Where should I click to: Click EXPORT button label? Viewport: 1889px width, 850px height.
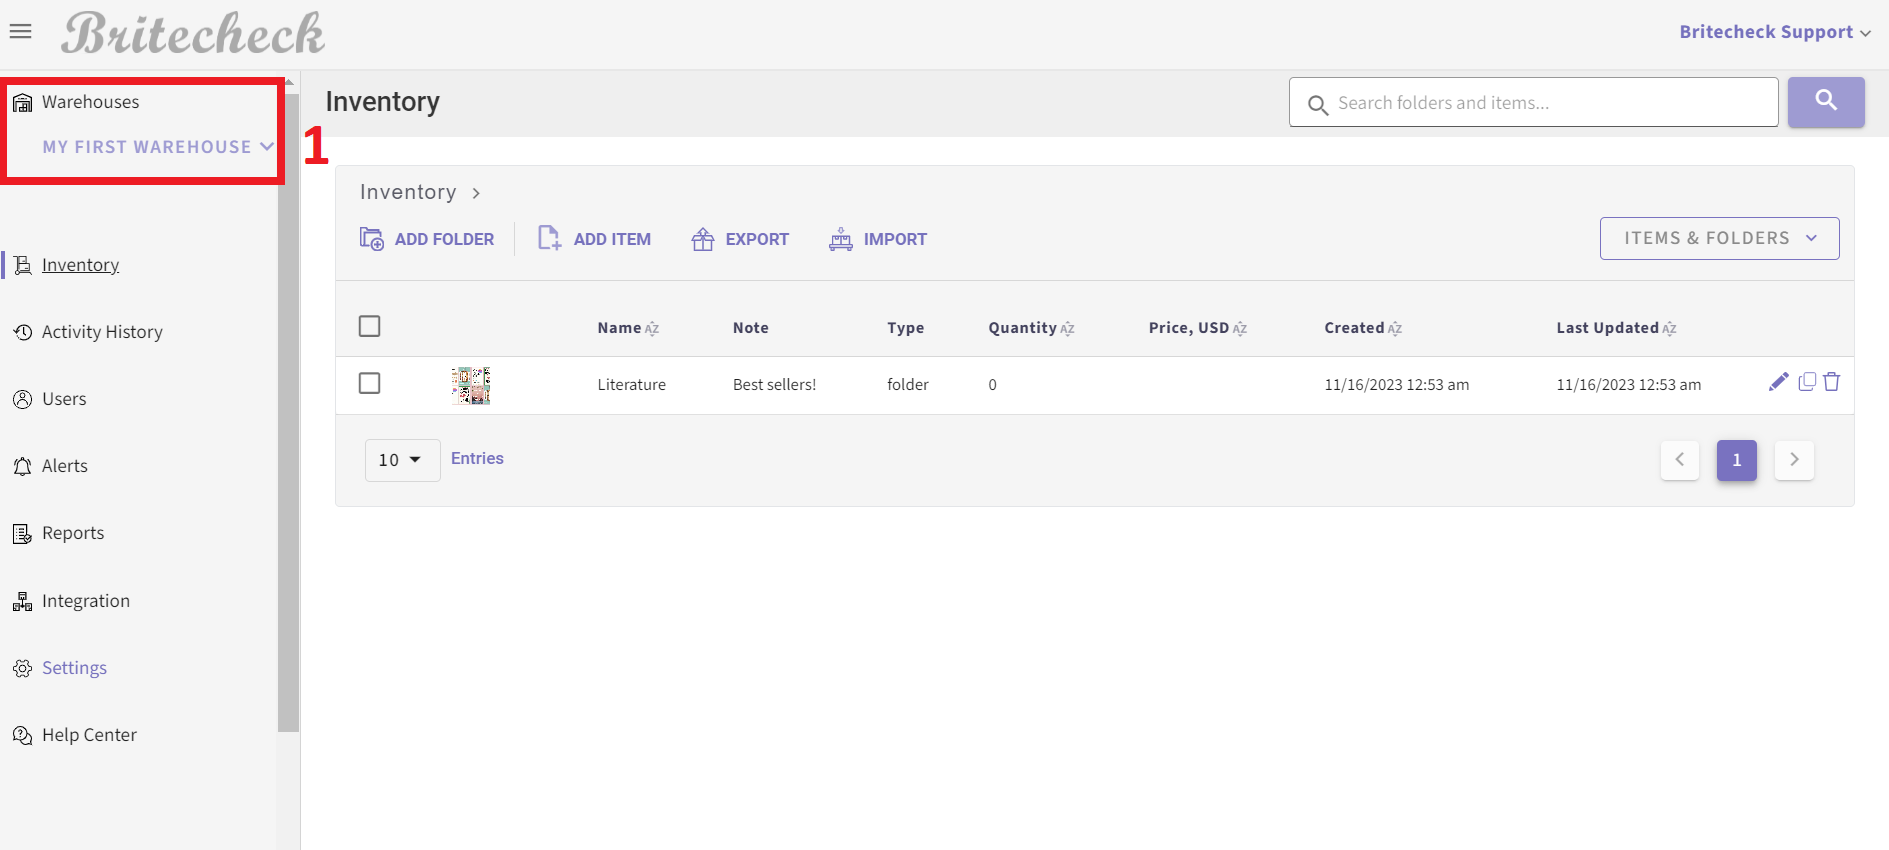click(x=757, y=239)
